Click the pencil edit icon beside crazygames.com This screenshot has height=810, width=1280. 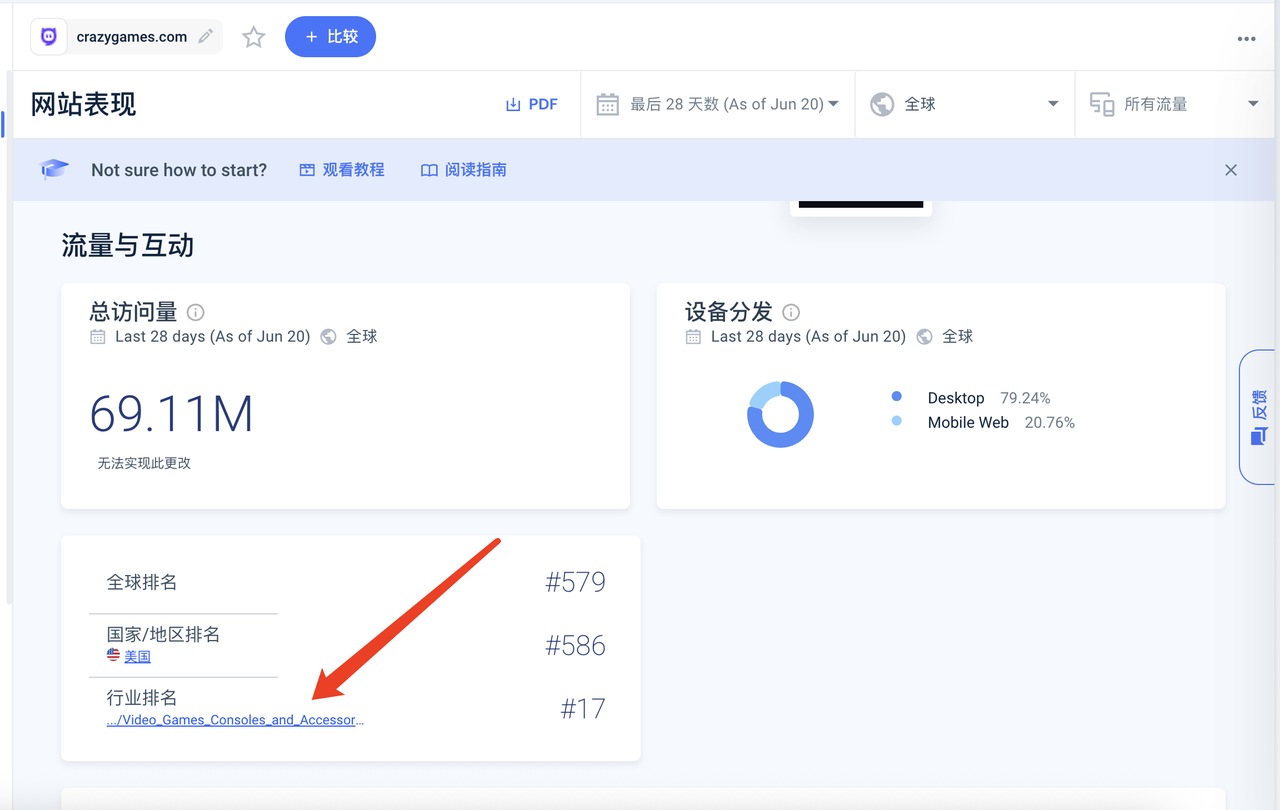pos(206,37)
